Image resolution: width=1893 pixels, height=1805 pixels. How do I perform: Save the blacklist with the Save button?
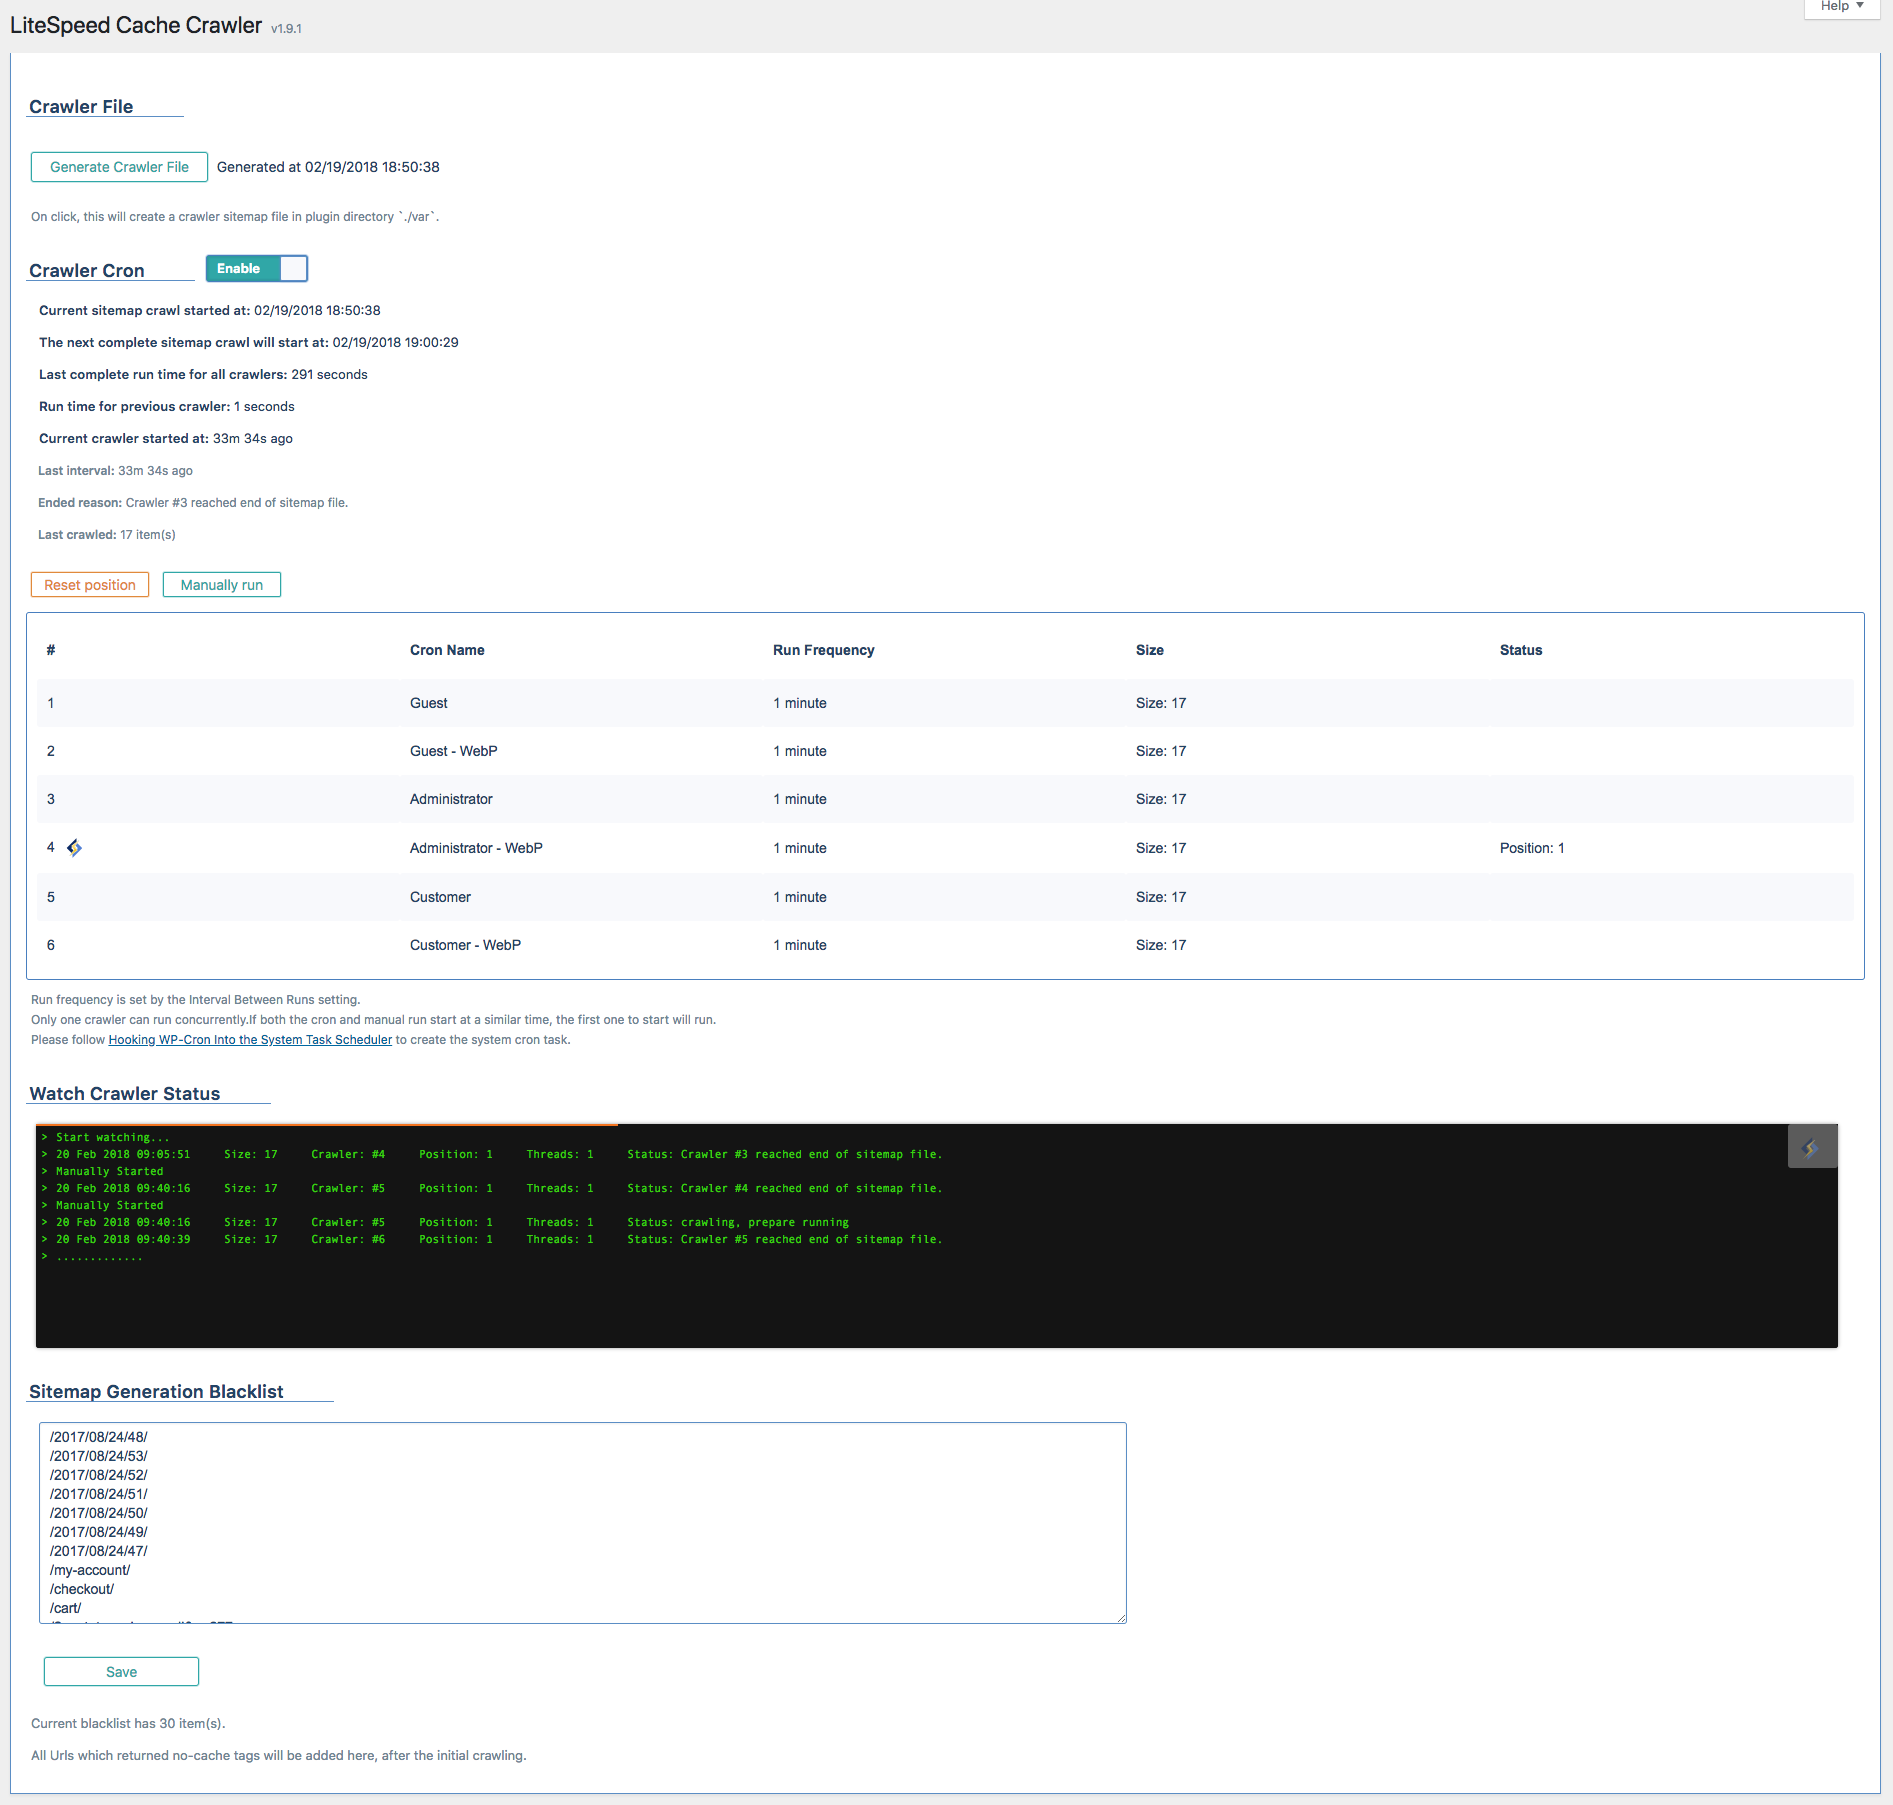[121, 1672]
